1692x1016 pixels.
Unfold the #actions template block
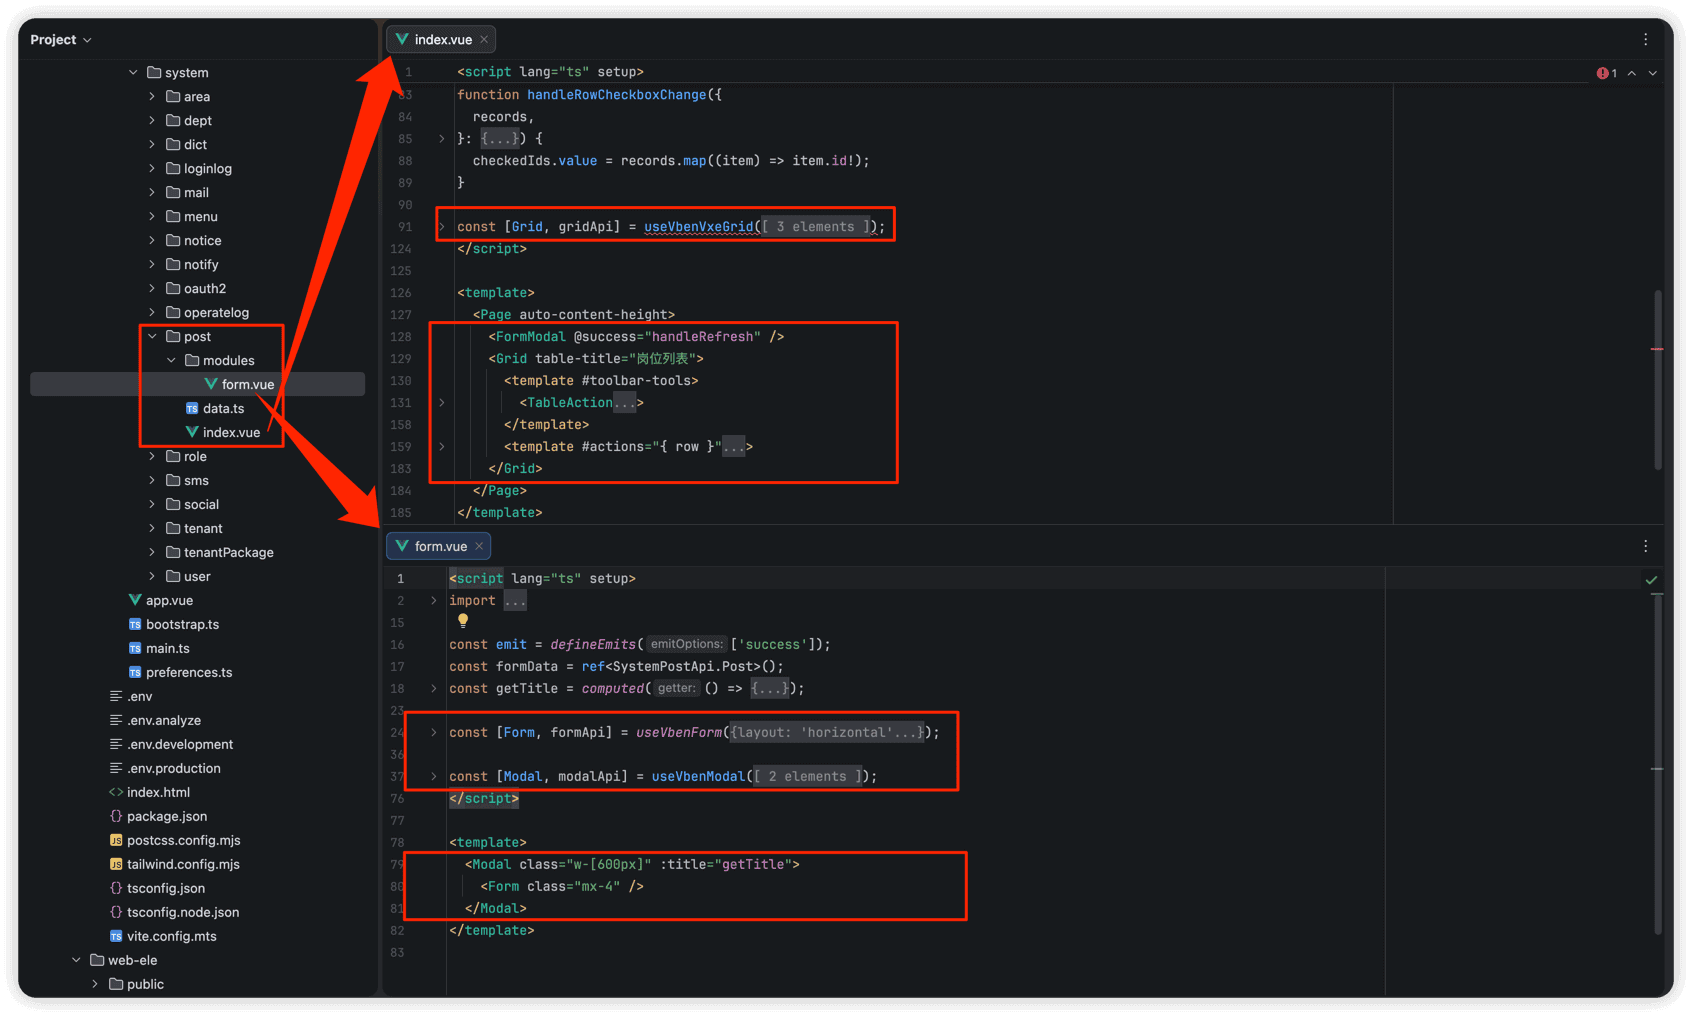441,447
